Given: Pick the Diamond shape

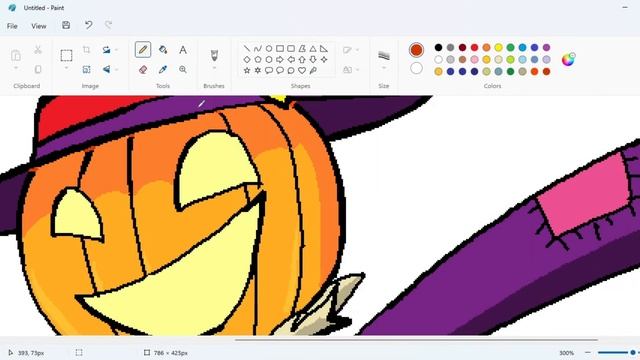Looking at the screenshot, I should (247, 60).
